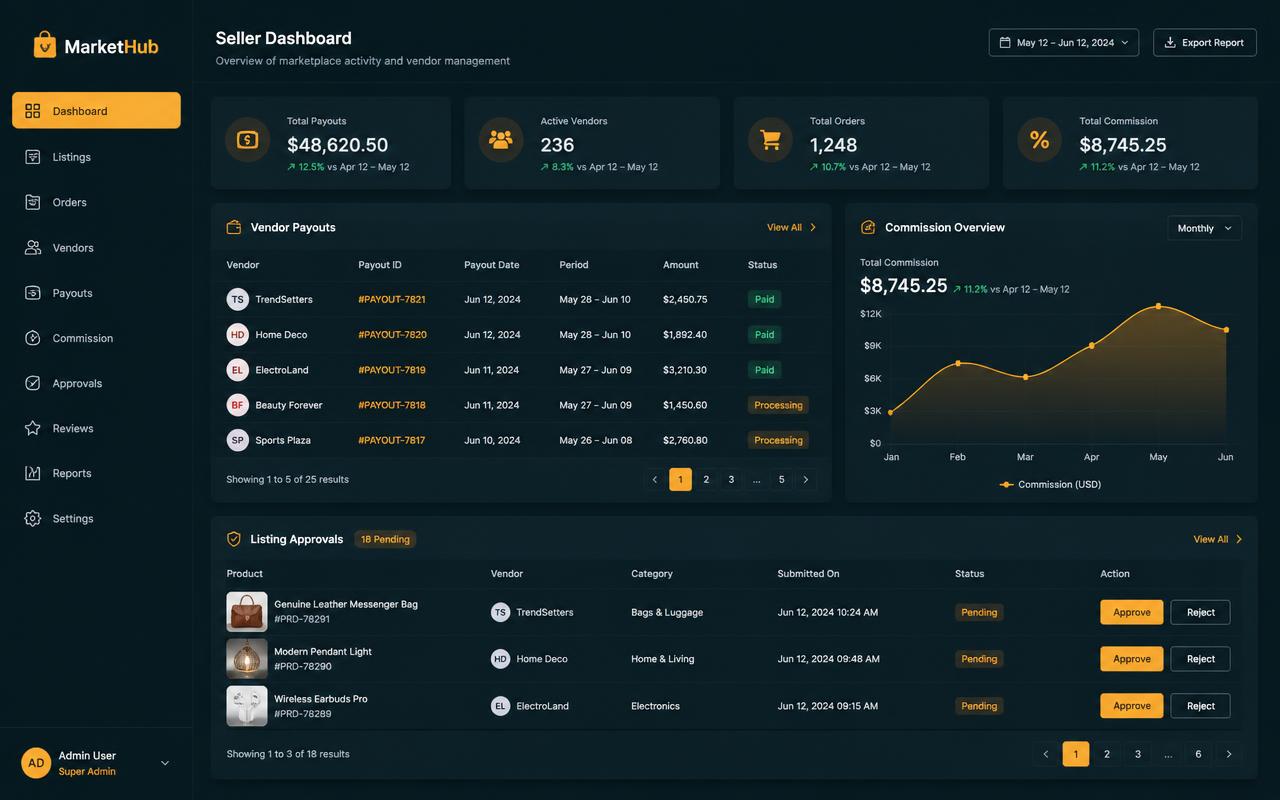
Task: Open payout #PAYOUT-7817 link
Action: click(x=392, y=440)
